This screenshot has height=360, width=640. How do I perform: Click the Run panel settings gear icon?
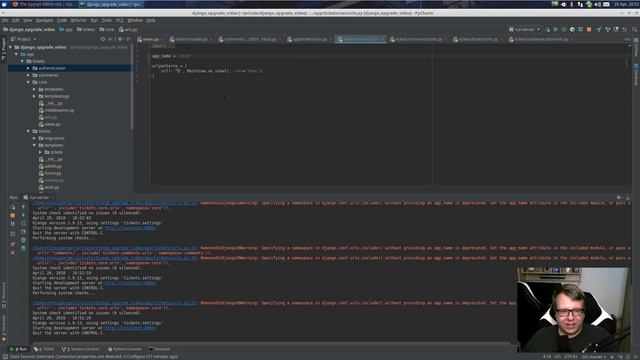(x=619, y=198)
